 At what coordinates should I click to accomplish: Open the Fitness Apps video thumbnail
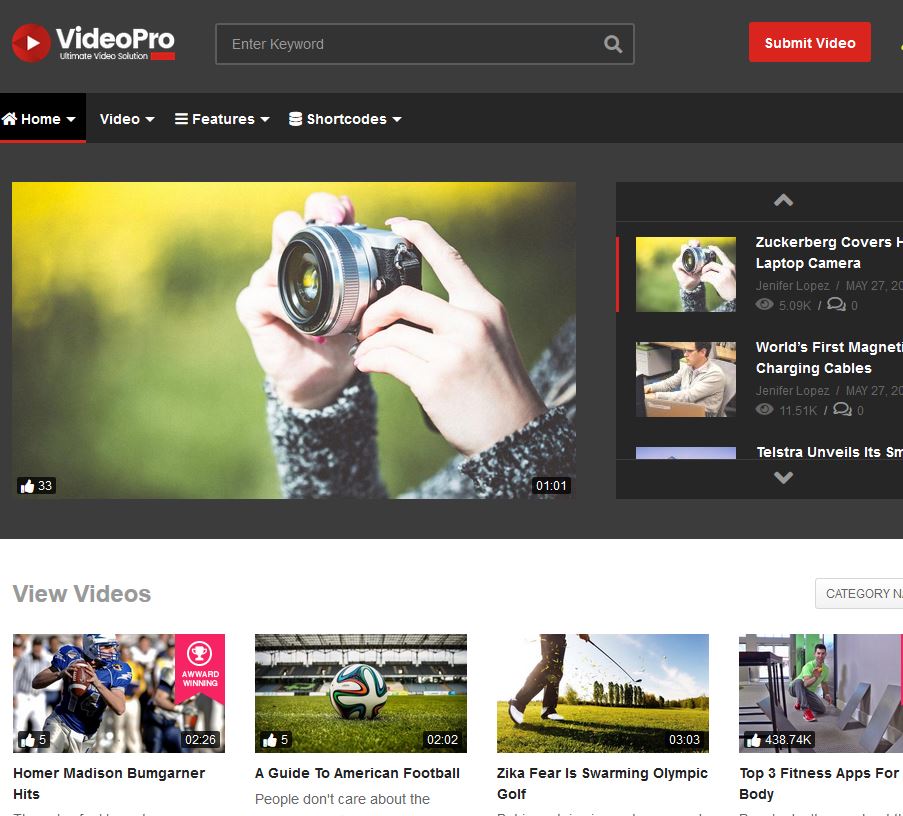(x=821, y=693)
